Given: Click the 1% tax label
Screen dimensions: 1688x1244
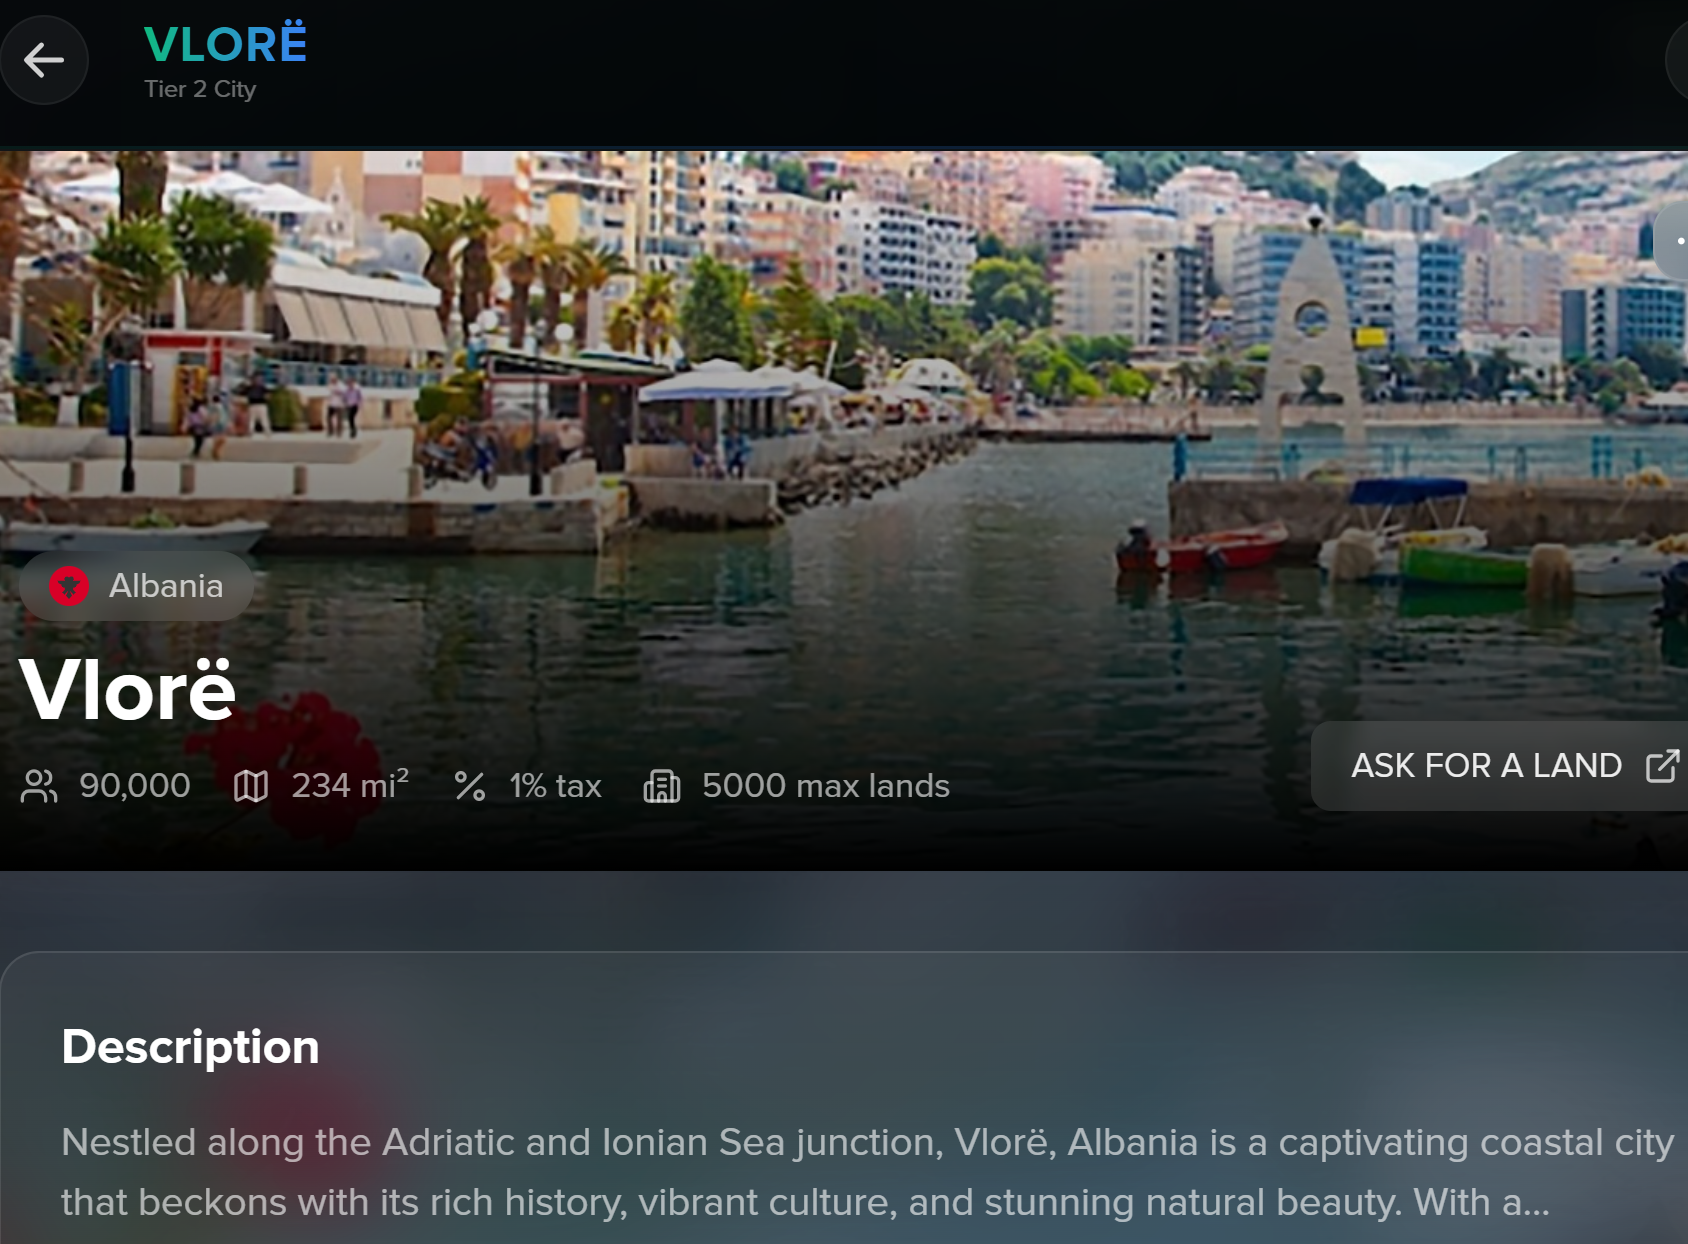Looking at the screenshot, I should click(555, 786).
